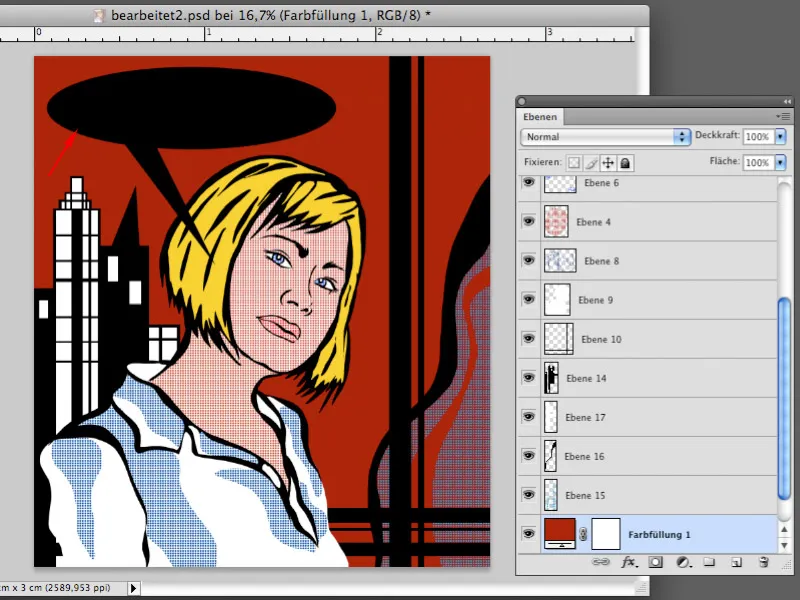Click the Farbfüllung 1 layer name
800x600 pixels.
pyautogui.click(x=659, y=535)
